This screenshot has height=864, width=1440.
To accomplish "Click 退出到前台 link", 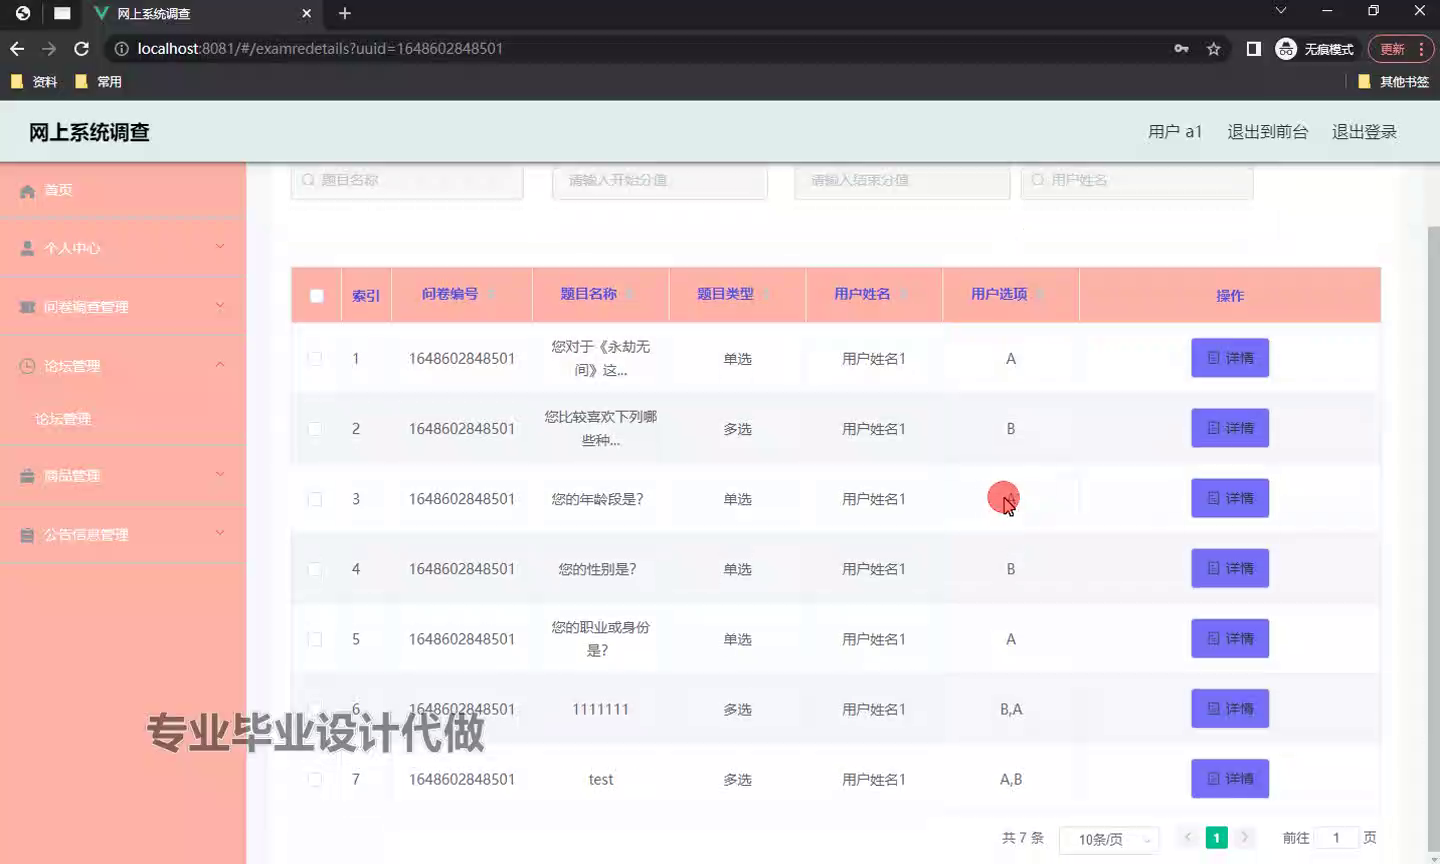I will click(1268, 132).
